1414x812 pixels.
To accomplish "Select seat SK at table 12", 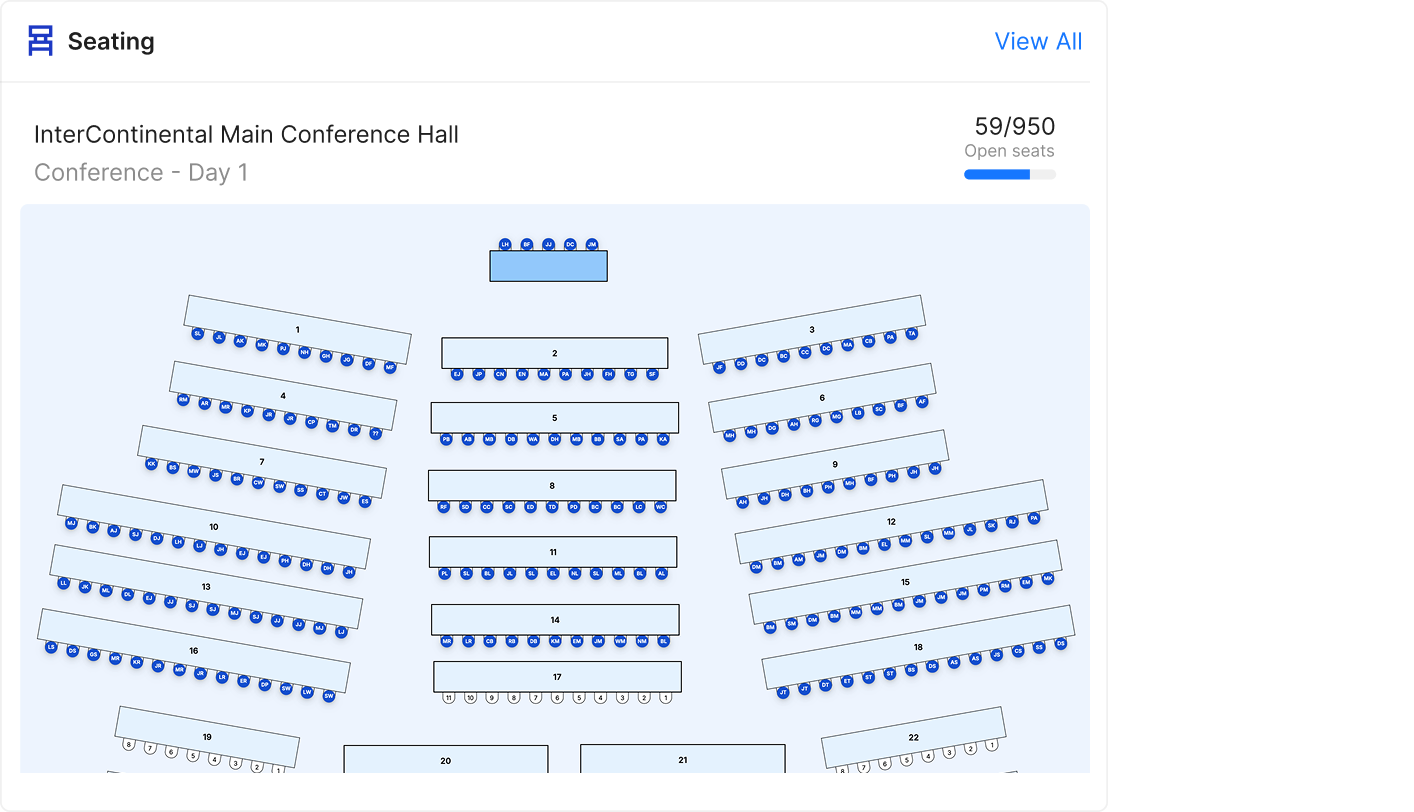I will coord(991,525).
